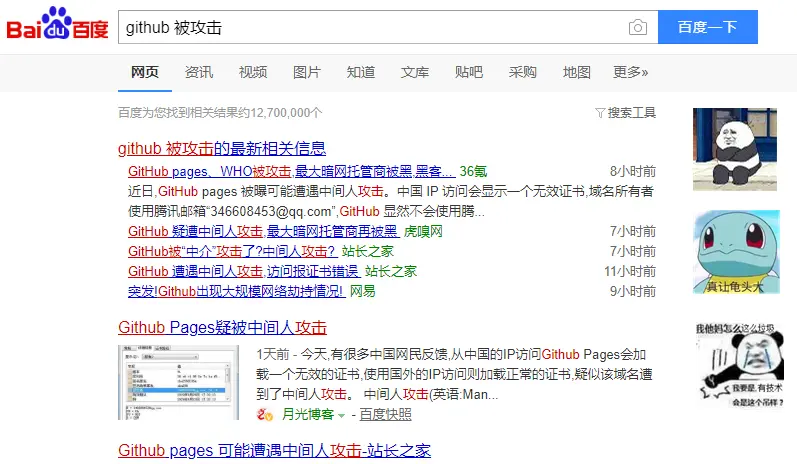Image resolution: width=797 pixels, height=464 pixels.
Task: Go to the 贴吧 tab
Action: (469, 72)
